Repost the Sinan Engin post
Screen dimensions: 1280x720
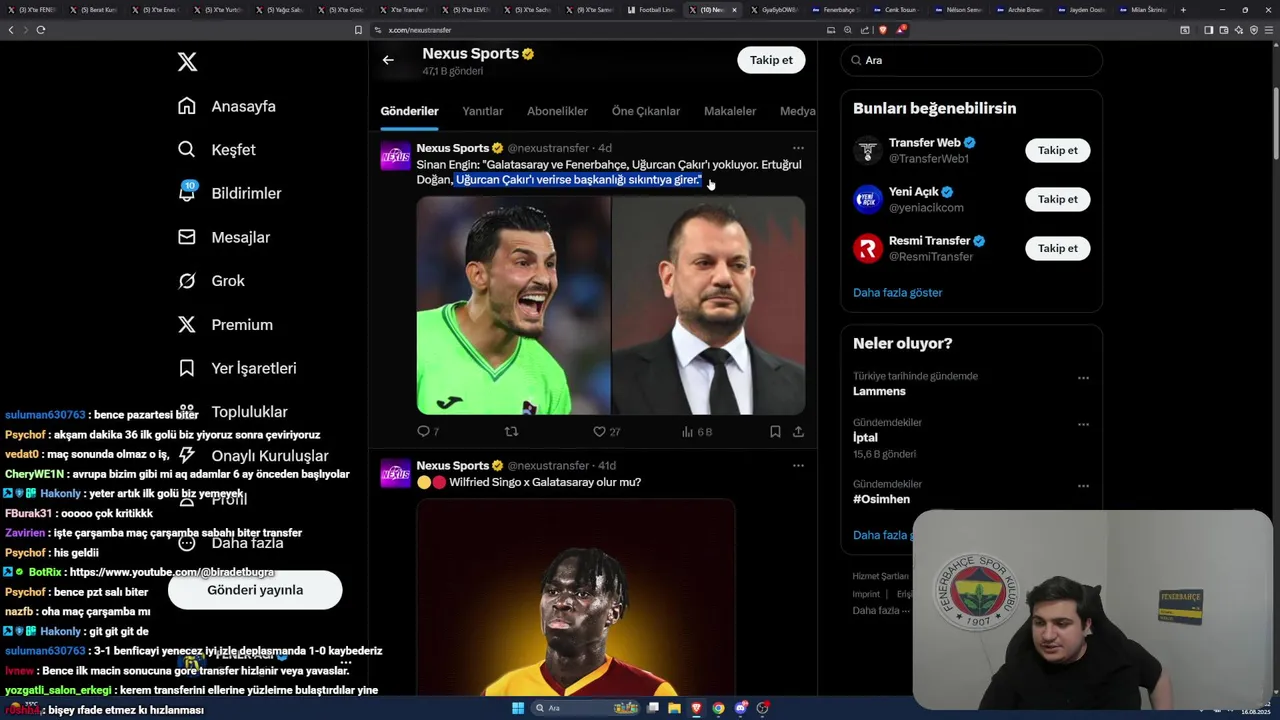tap(511, 431)
